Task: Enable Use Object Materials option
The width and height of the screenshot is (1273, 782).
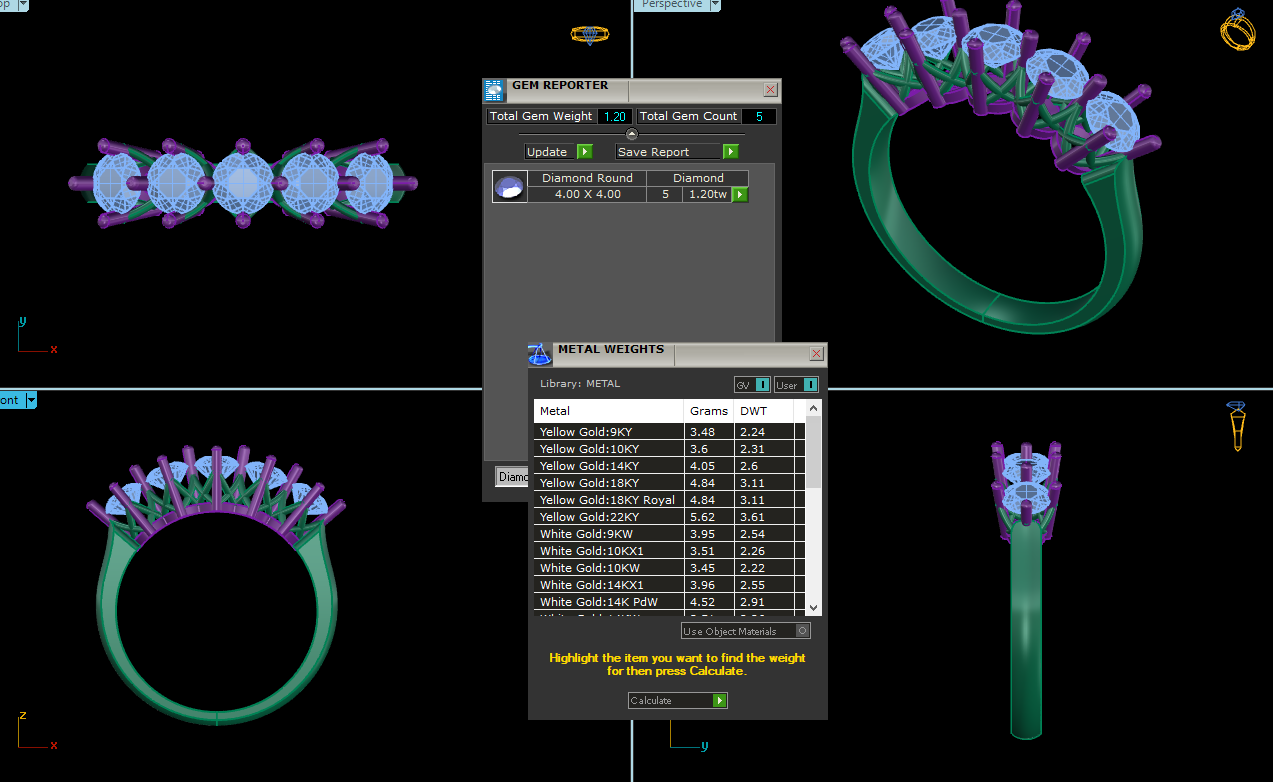Action: pos(801,631)
